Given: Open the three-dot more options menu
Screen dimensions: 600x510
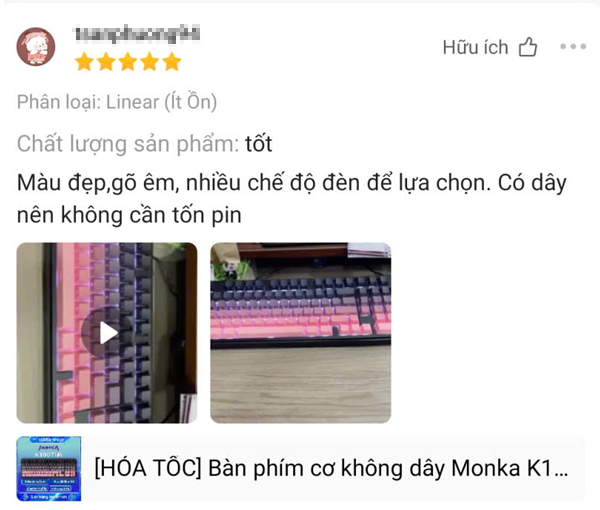Looking at the screenshot, I should click(573, 47).
